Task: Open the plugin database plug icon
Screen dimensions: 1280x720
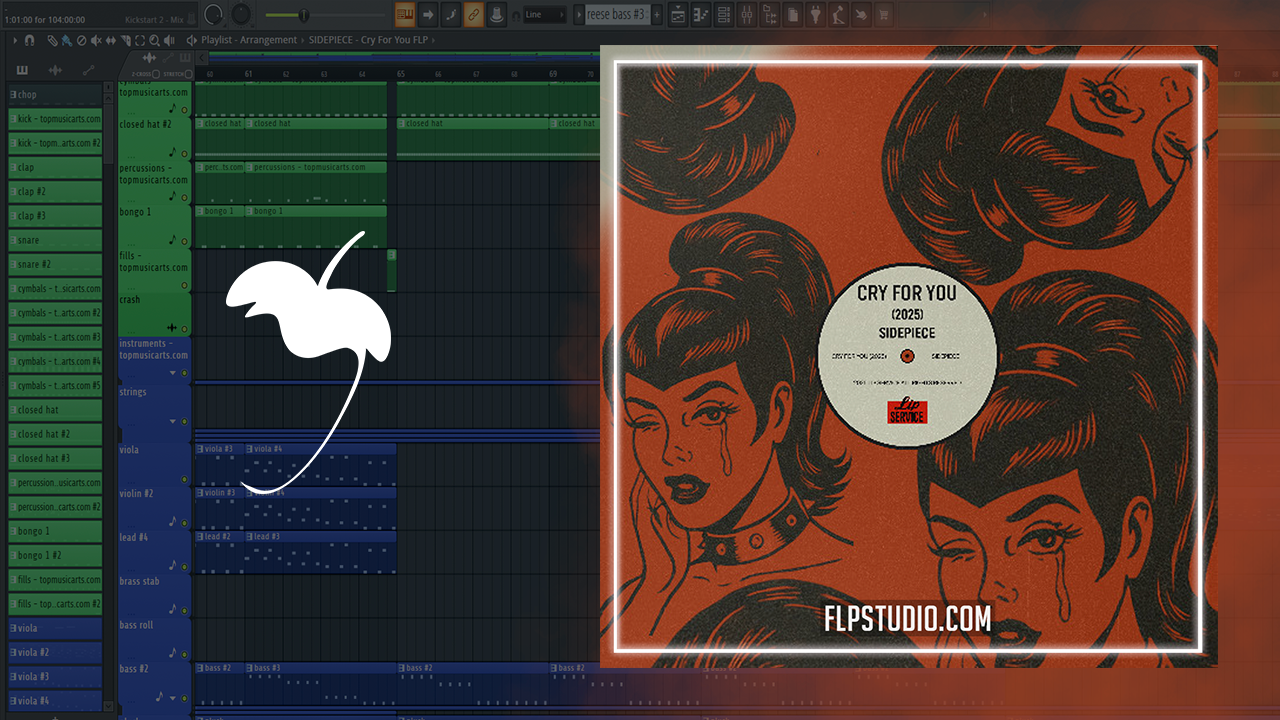Action: [815, 15]
